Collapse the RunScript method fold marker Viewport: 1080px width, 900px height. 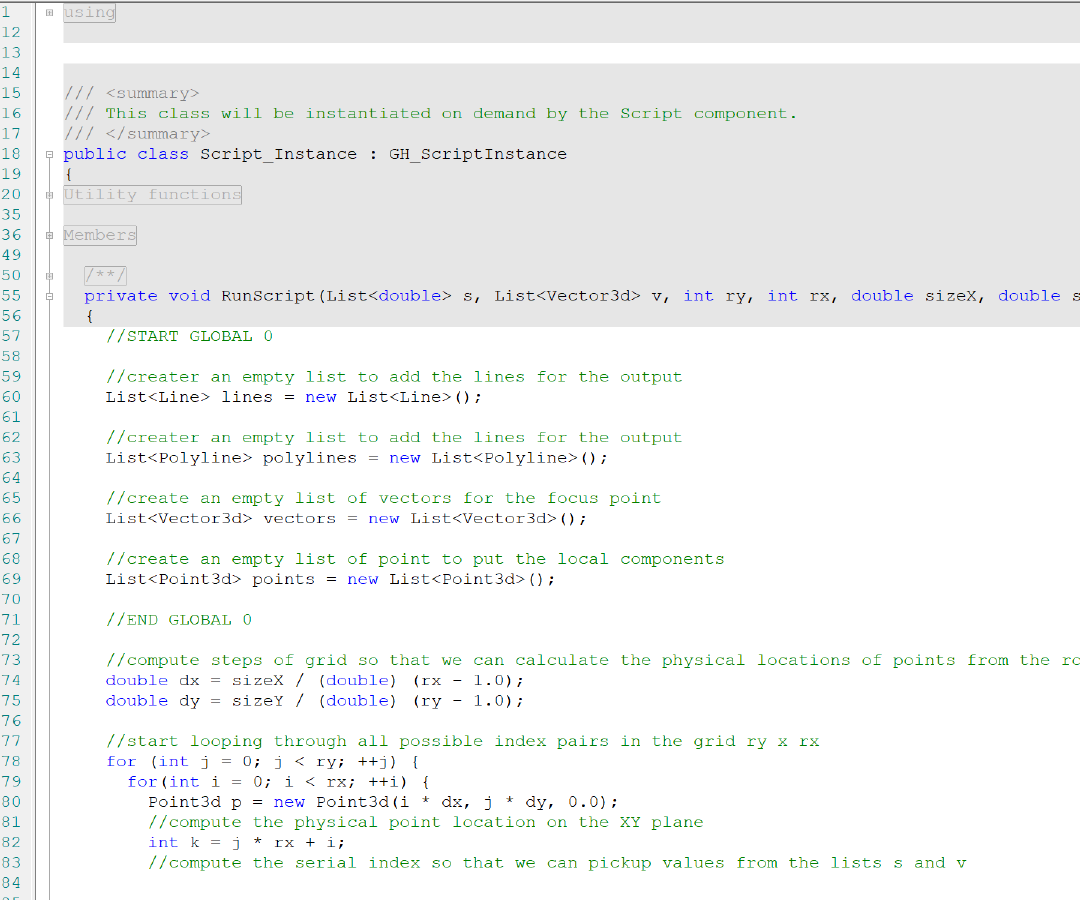[x=50, y=296]
